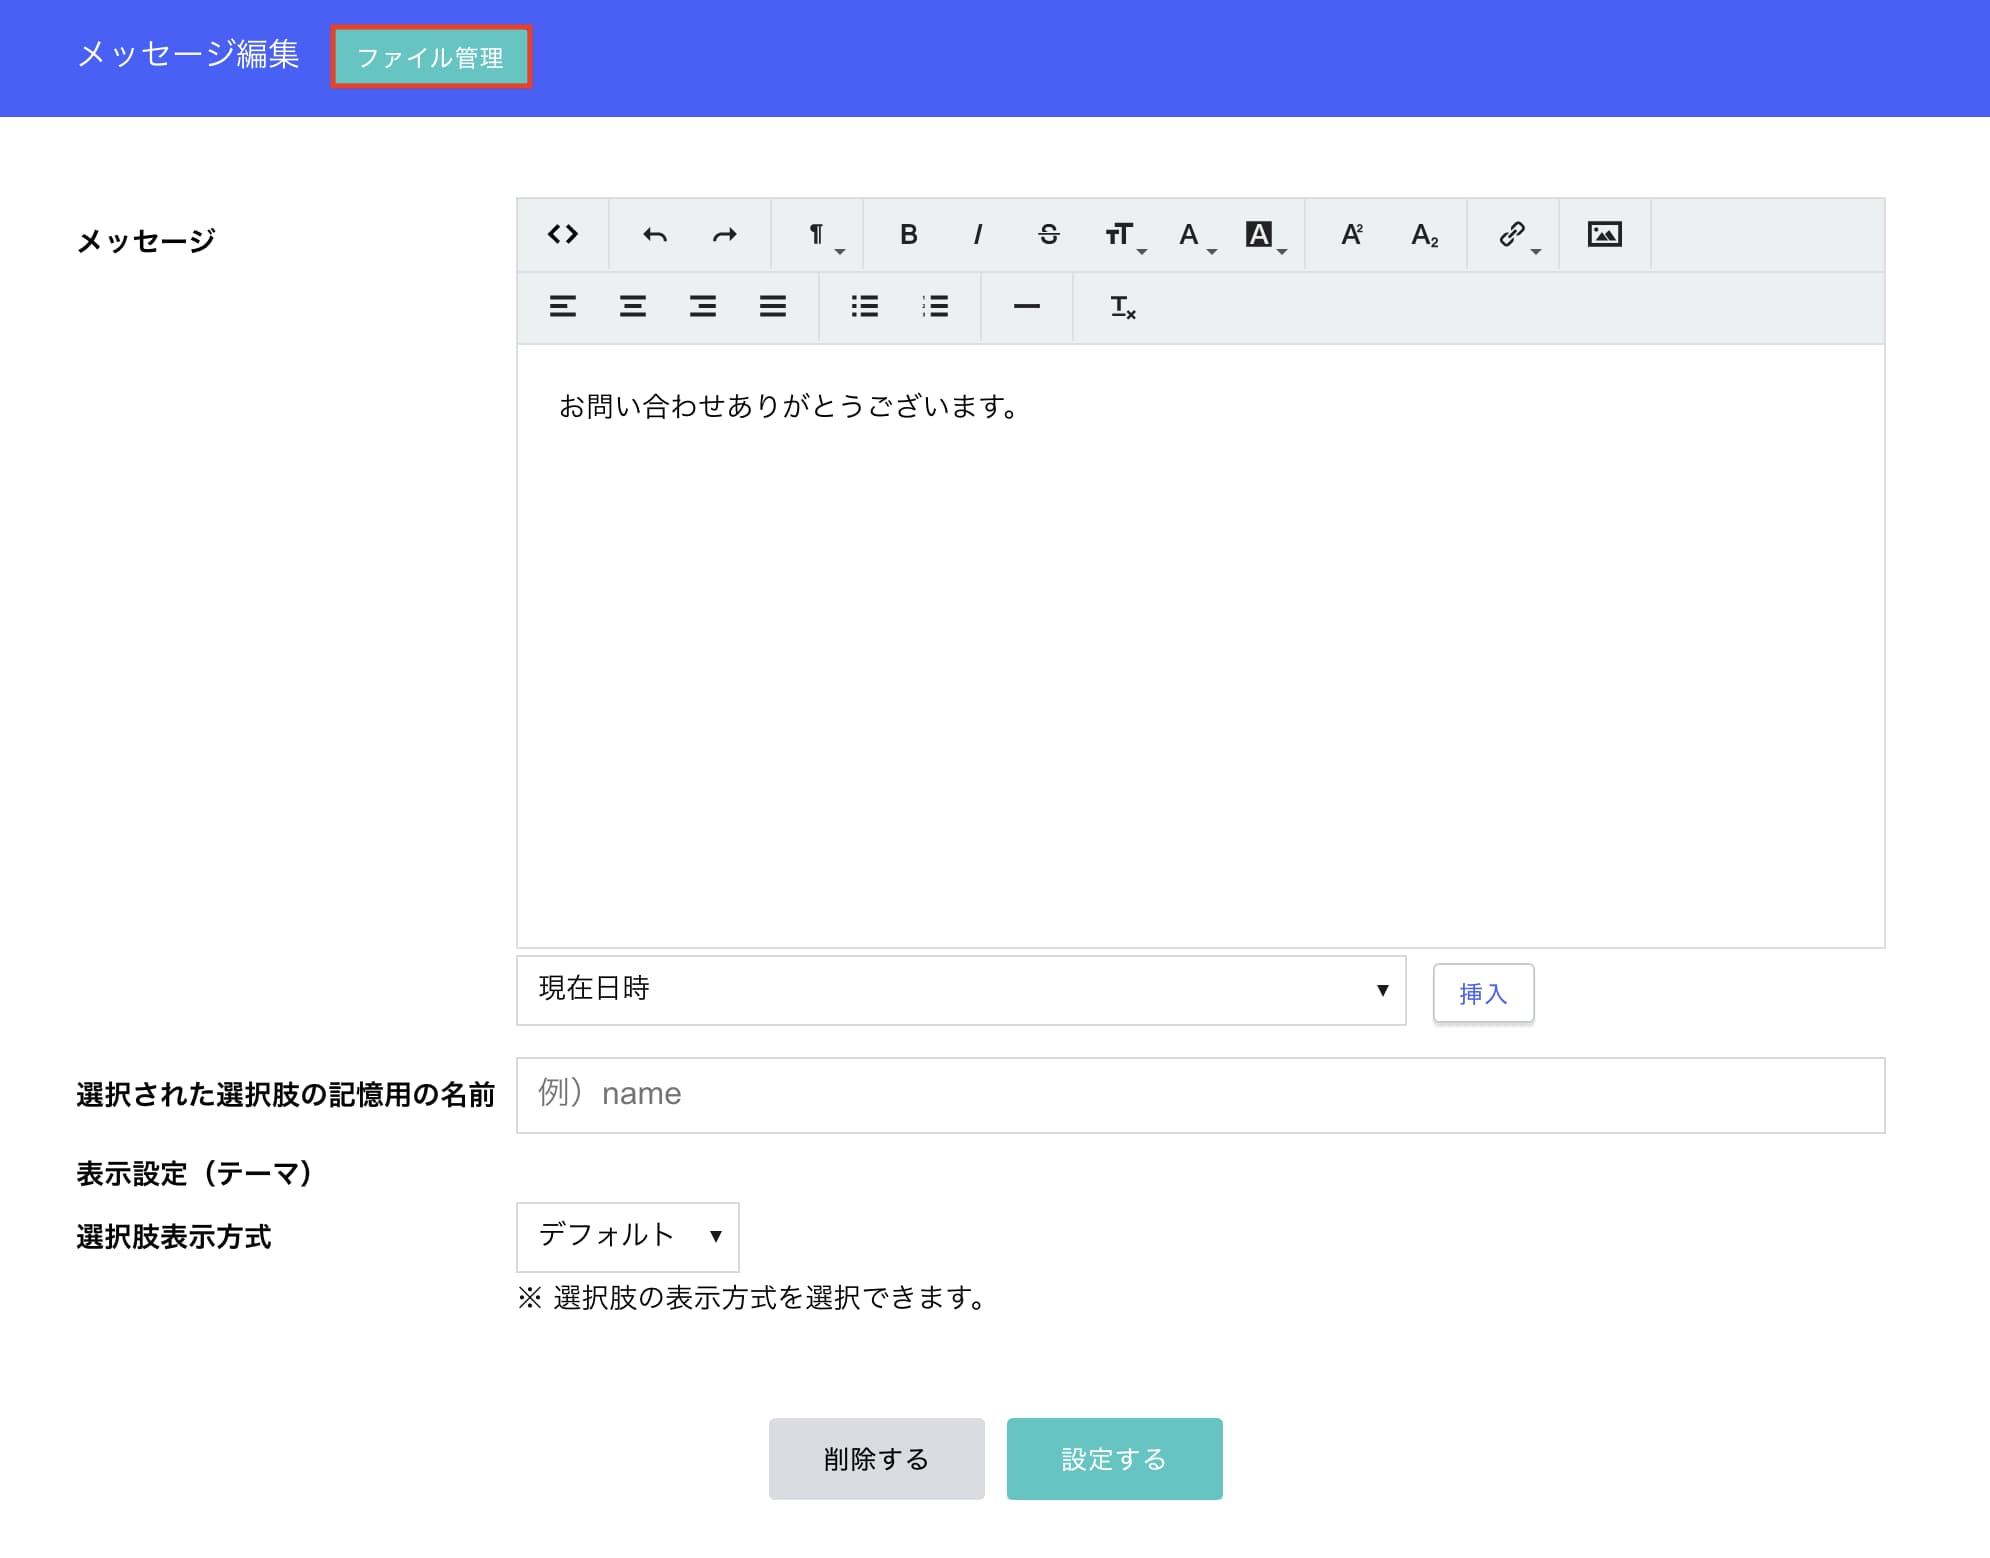This screenshot has width=1990, height=1558.
Task: Click the 挿入 insert button
Action: click(1483, 993)
